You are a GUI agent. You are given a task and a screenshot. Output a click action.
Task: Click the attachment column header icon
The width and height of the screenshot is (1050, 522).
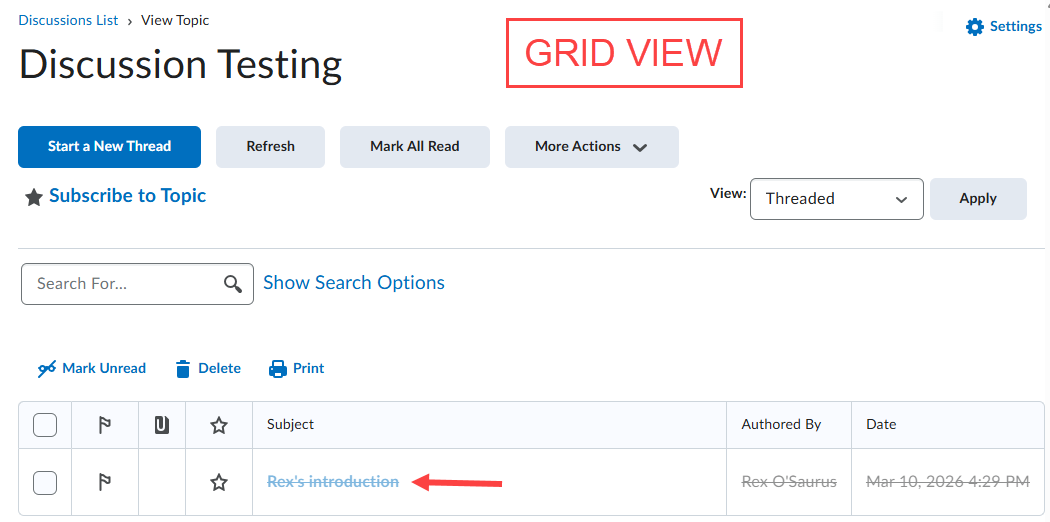(x=161, y=425)
